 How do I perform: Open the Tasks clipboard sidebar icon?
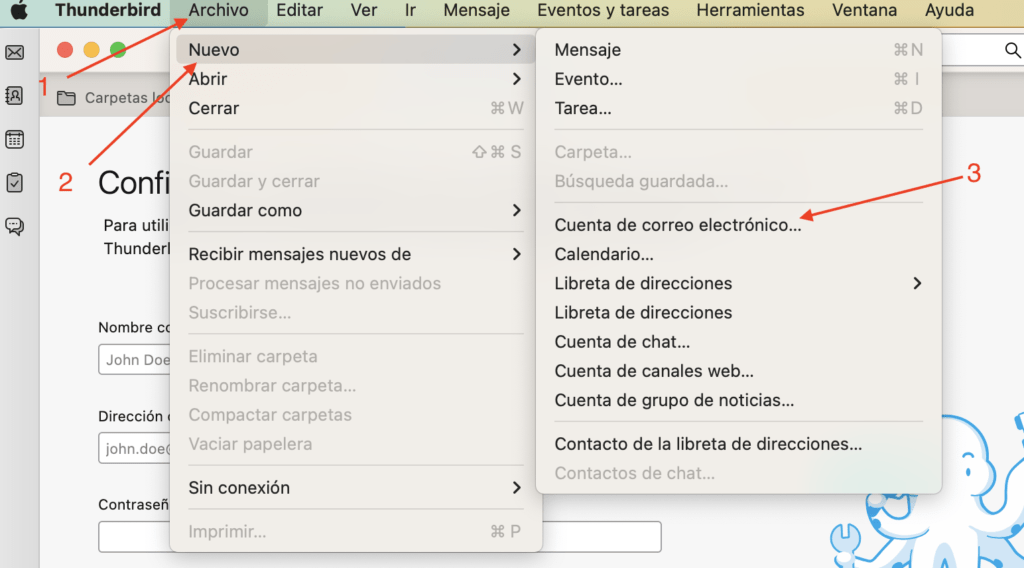pyautogui.click(x=14, y=183)
